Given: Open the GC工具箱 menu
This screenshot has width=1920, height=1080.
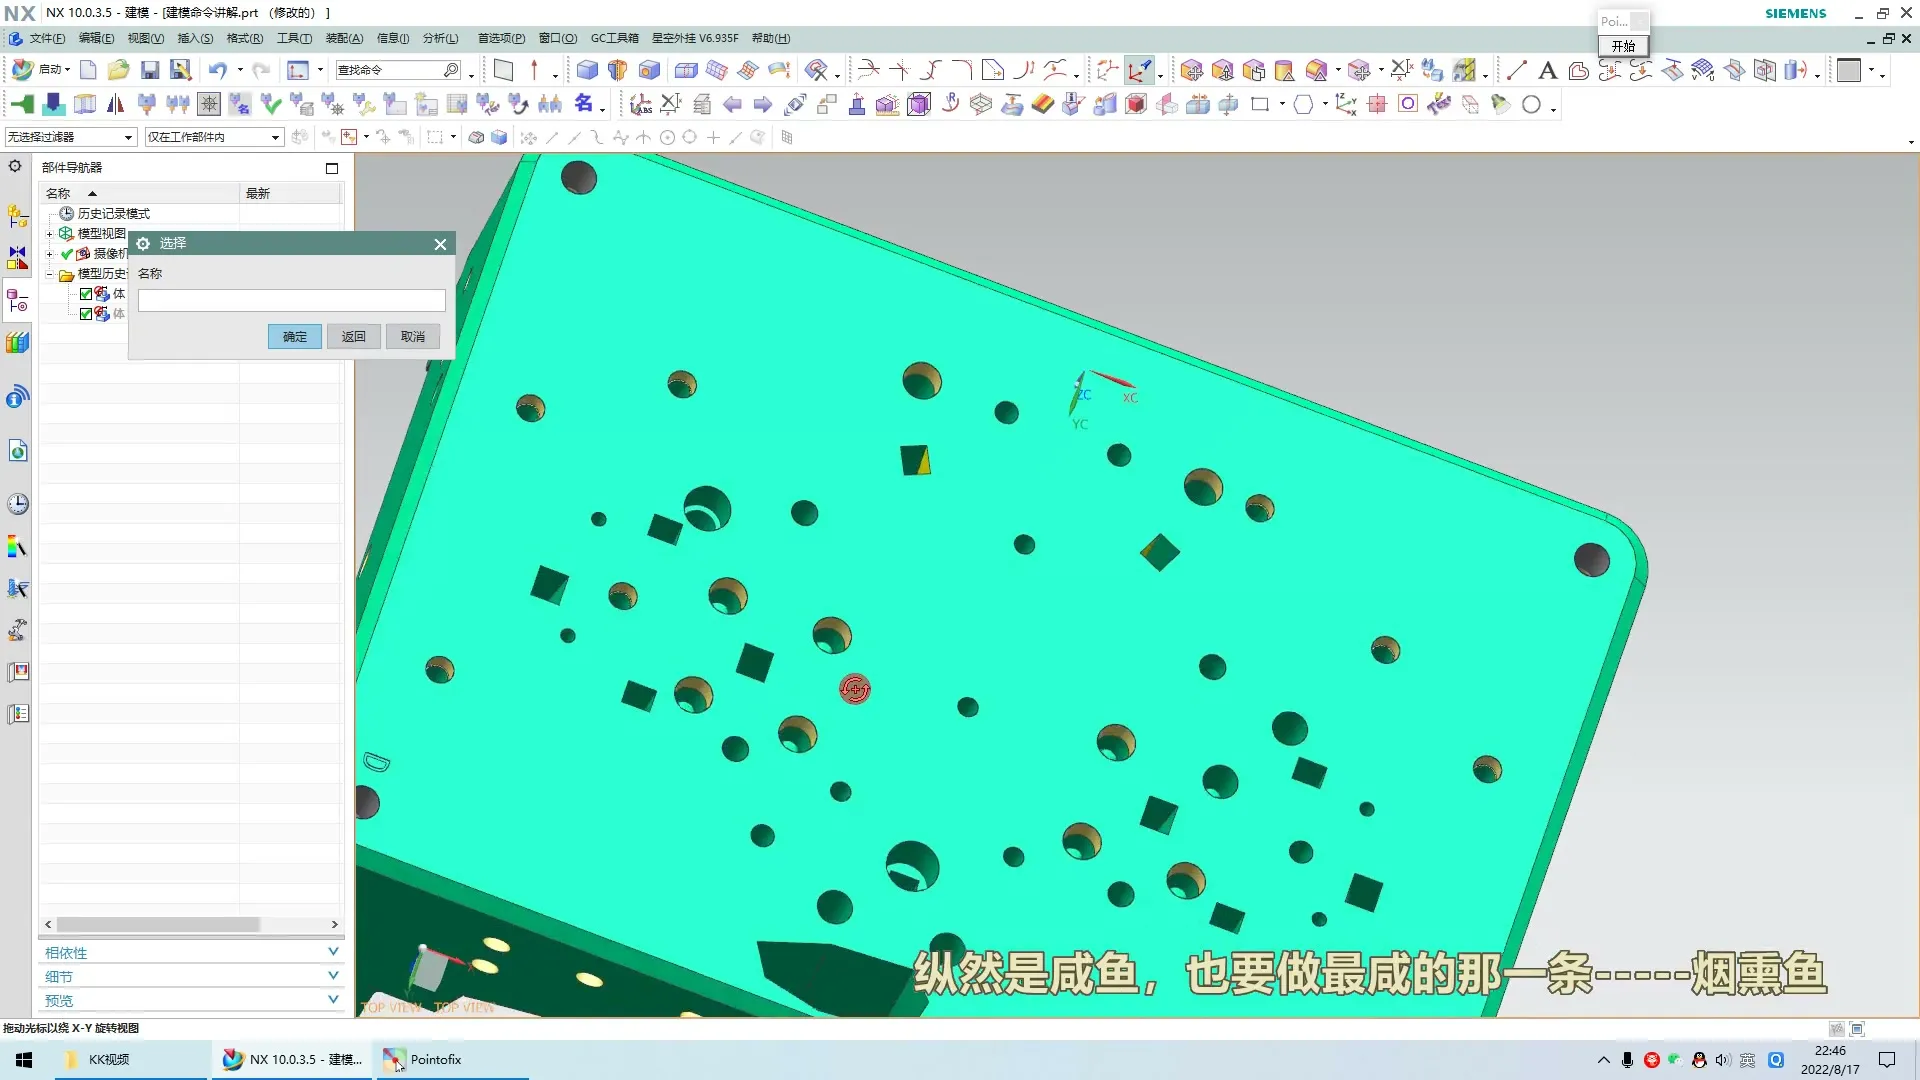Looking at the screenshot, I should 614,38.
